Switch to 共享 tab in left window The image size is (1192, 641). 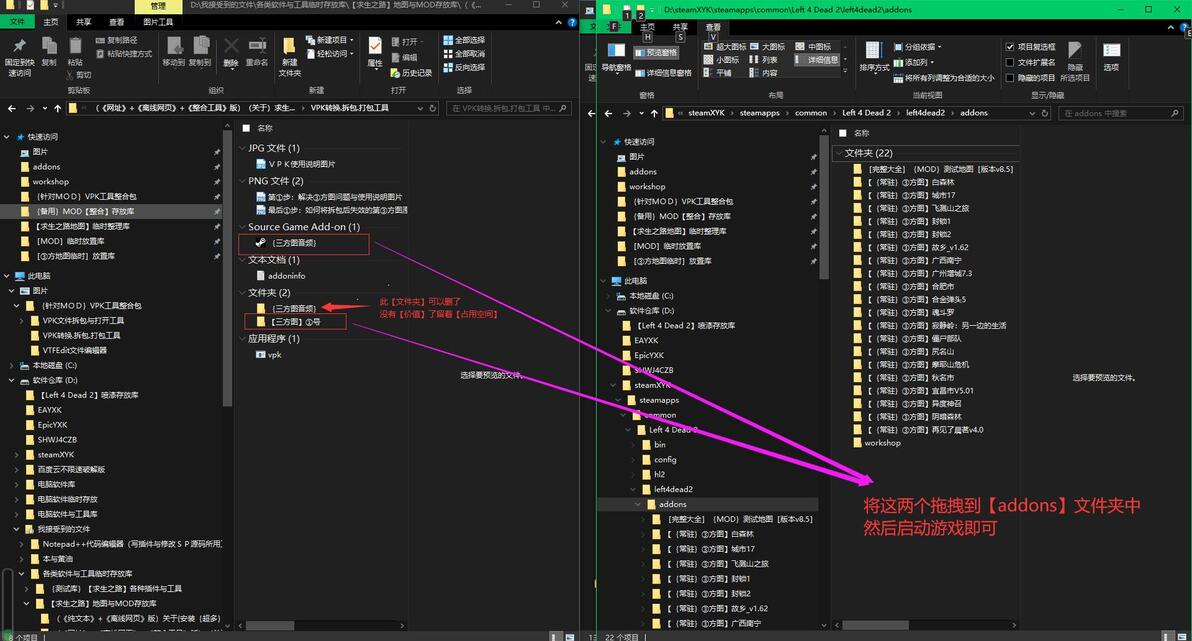84,22
